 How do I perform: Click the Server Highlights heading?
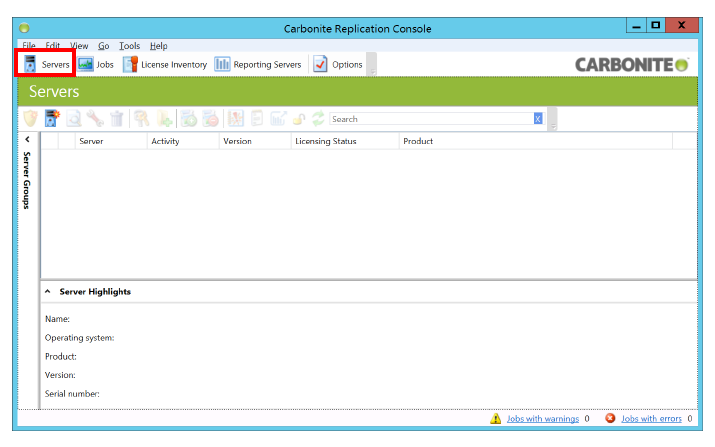(95, 291)
